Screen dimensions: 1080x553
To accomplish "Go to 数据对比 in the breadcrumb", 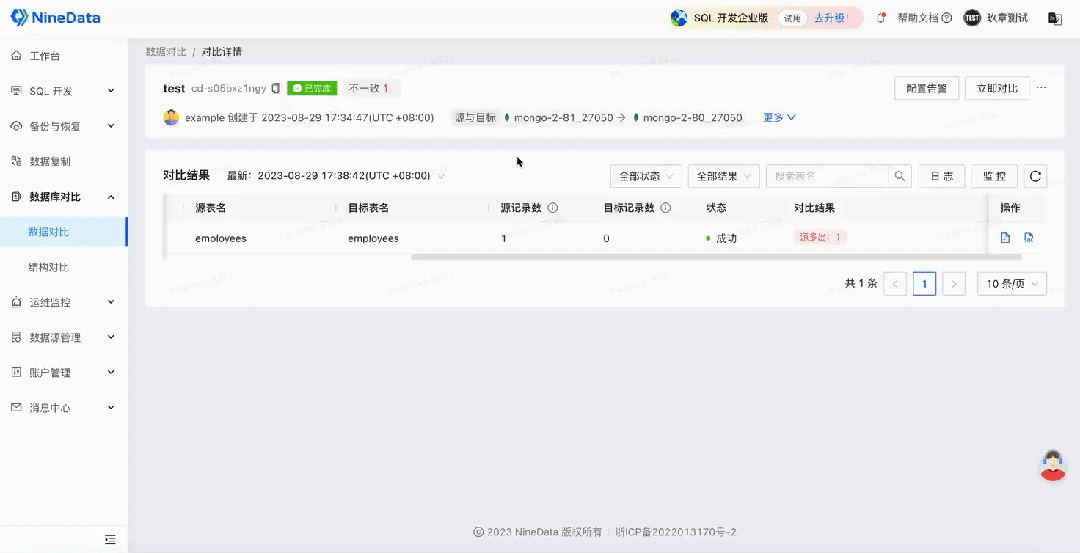I will pyautogui.click(x=166, y=52).
